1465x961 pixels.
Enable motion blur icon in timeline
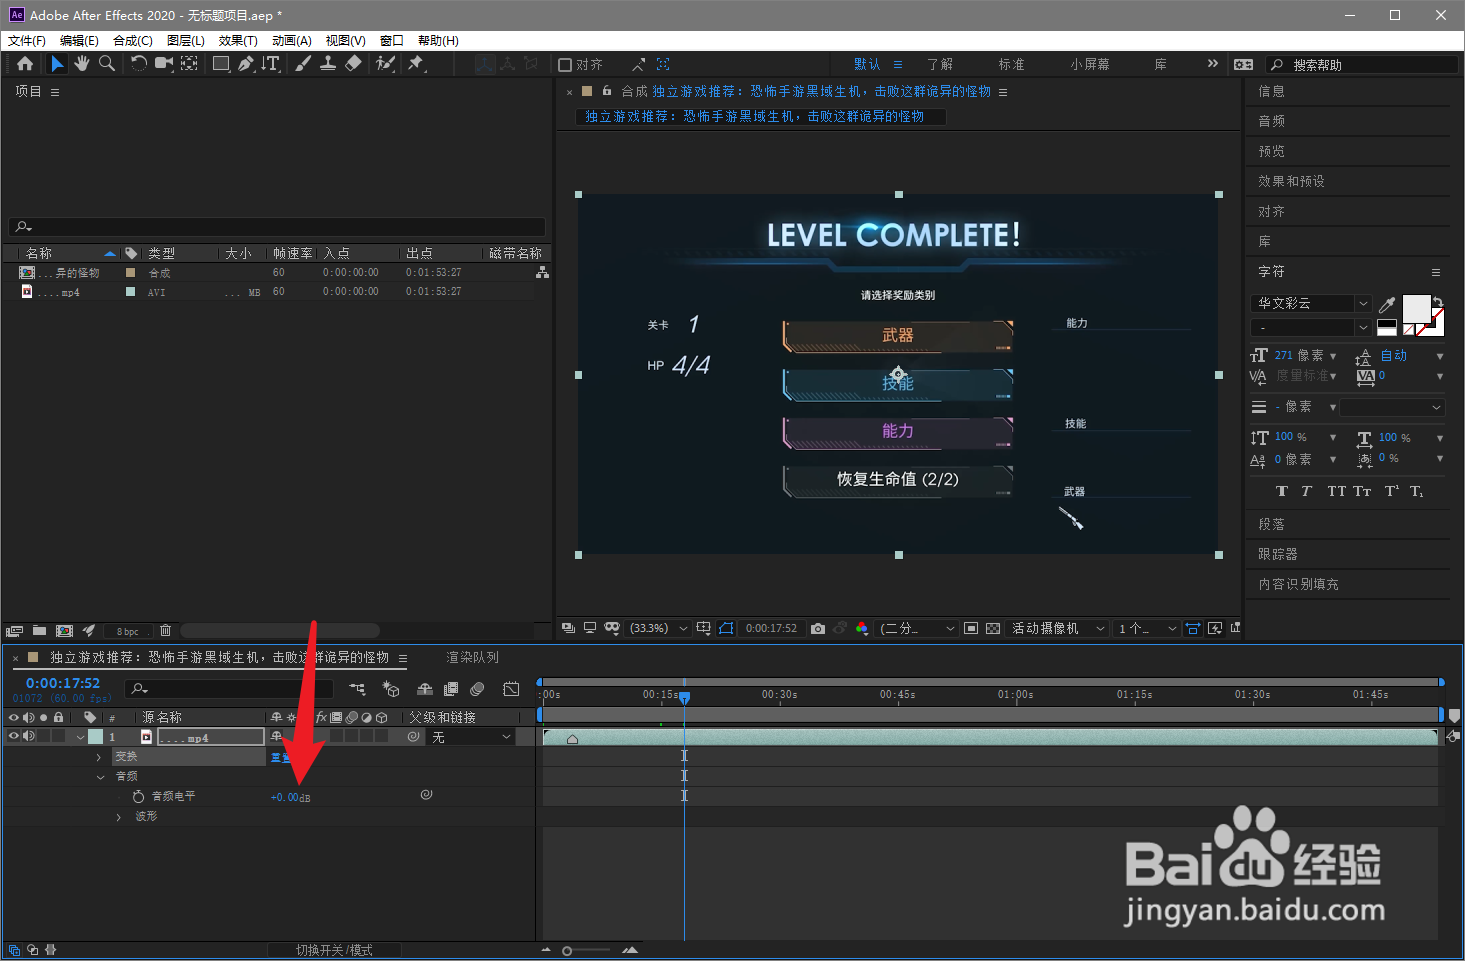click(x=477, y=689)
